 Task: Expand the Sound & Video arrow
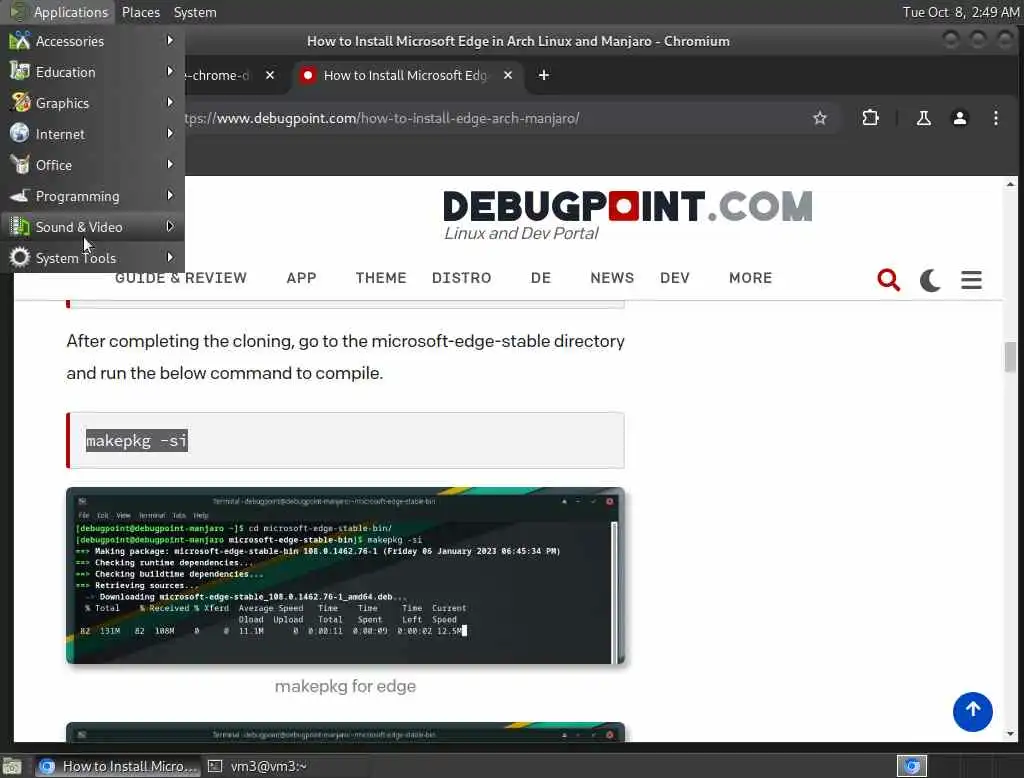(170, 227)
